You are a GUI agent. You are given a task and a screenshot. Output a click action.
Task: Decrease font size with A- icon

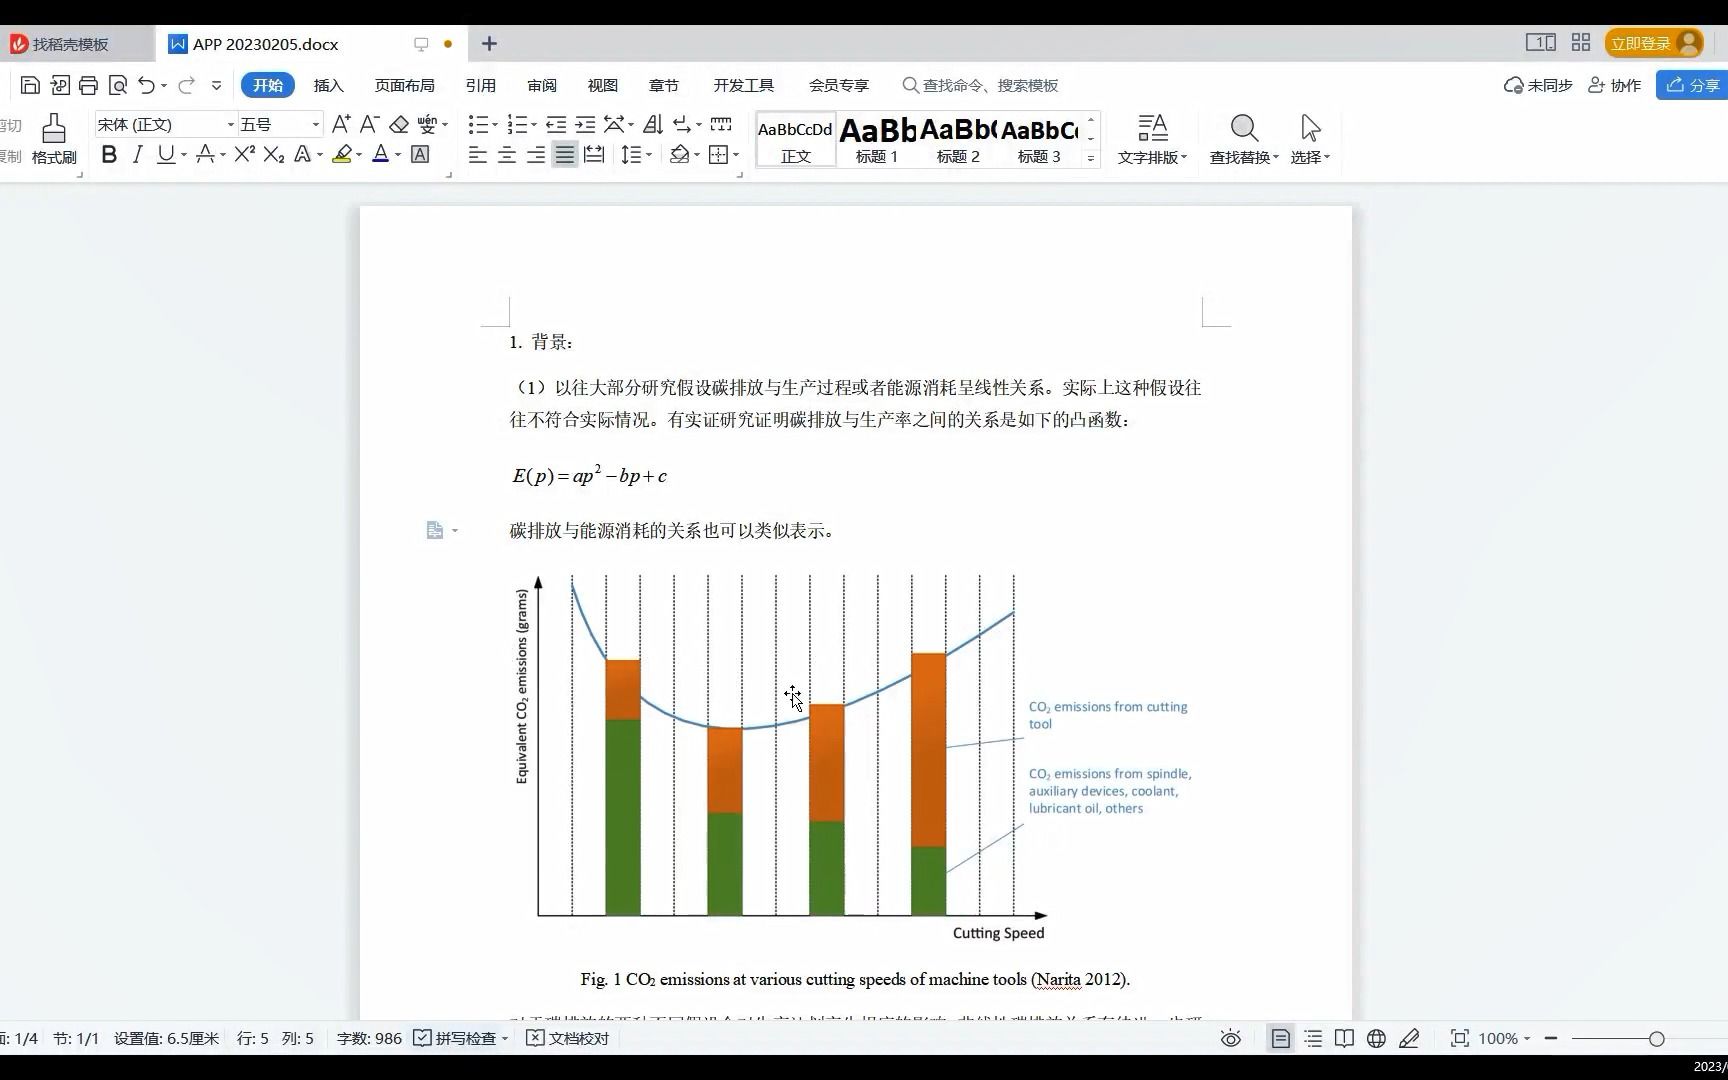click(369, 124)
